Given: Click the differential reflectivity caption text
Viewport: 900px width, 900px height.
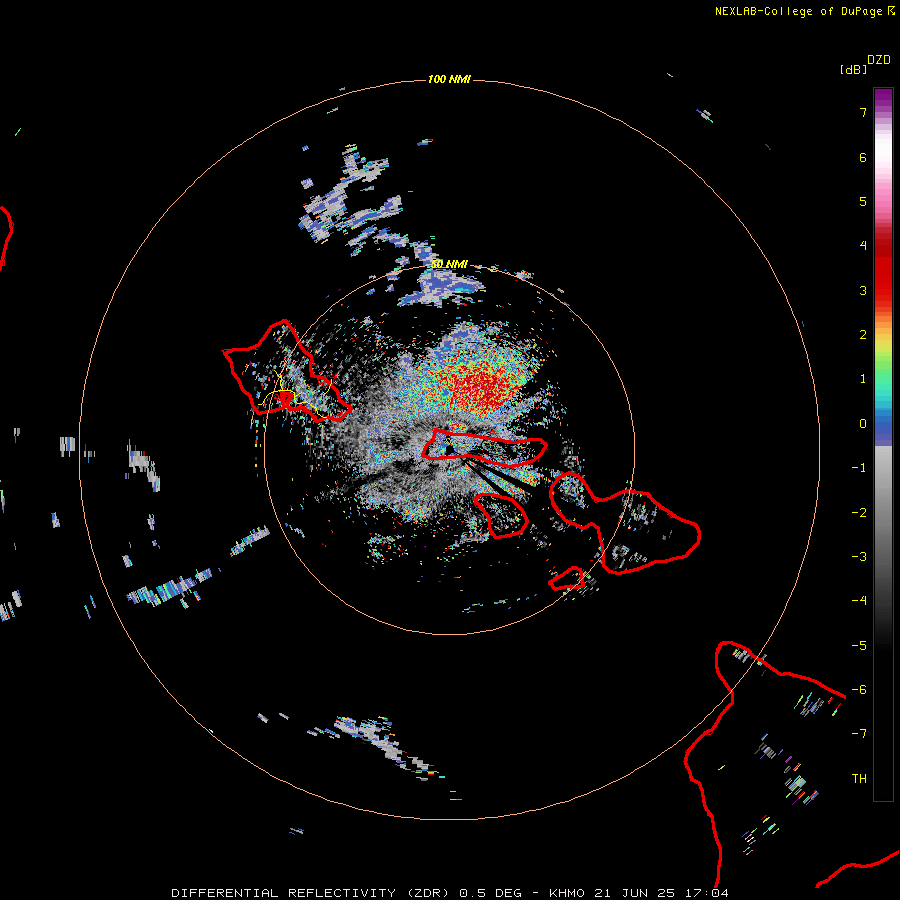Looking at the screenshot, I should (449, 893).
